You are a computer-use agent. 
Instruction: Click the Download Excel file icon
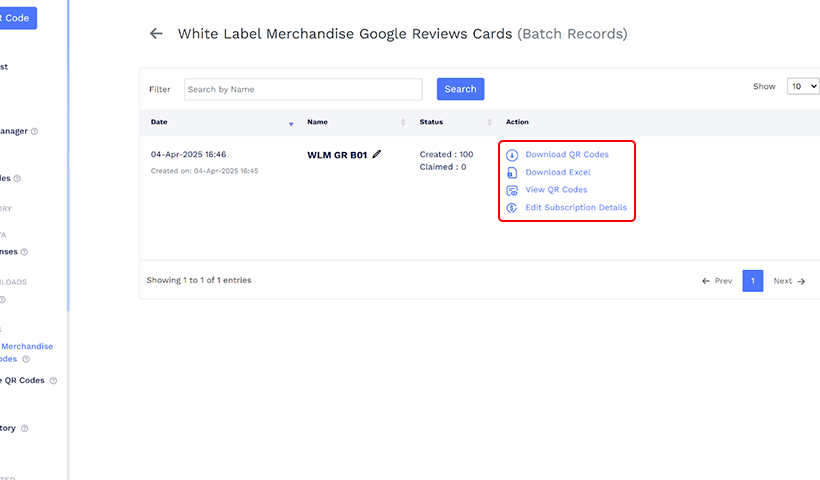pyautogui.click(x=512, y=173)
